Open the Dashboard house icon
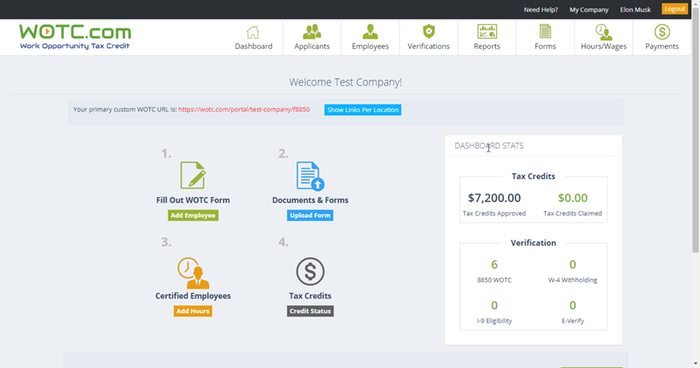The image size is (700, 368). pyautogui.click(x=253, y=32)
